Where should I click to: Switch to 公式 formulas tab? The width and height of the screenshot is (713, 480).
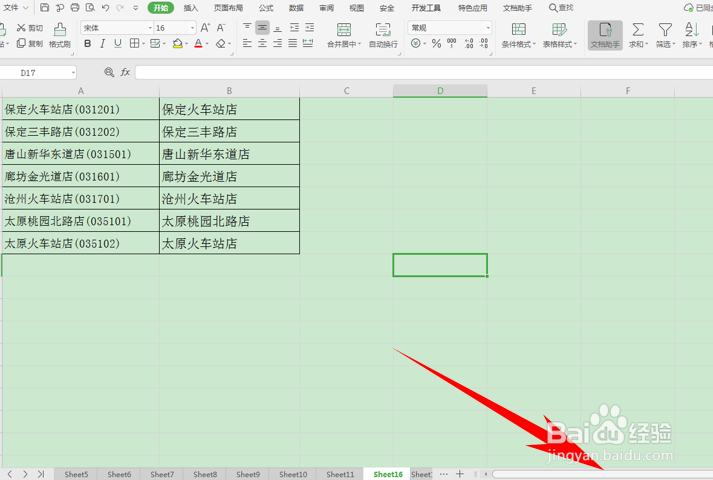[266, 8]
